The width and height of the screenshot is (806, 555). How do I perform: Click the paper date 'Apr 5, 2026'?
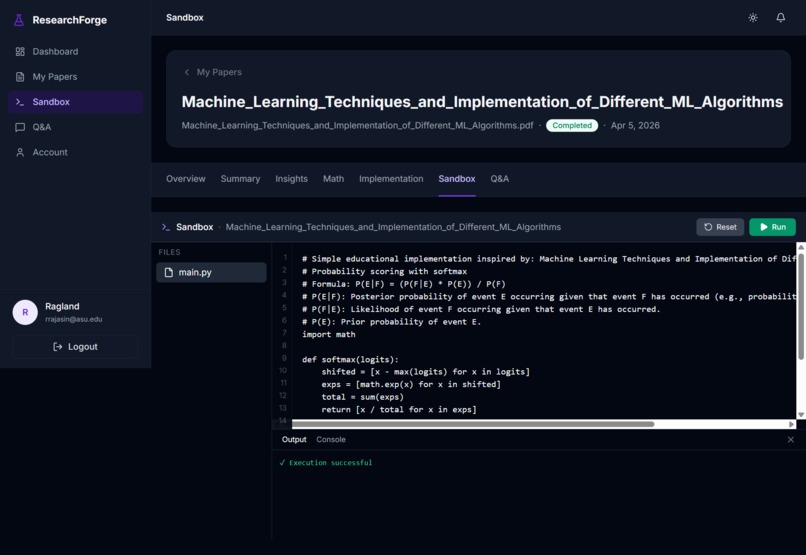635,125
